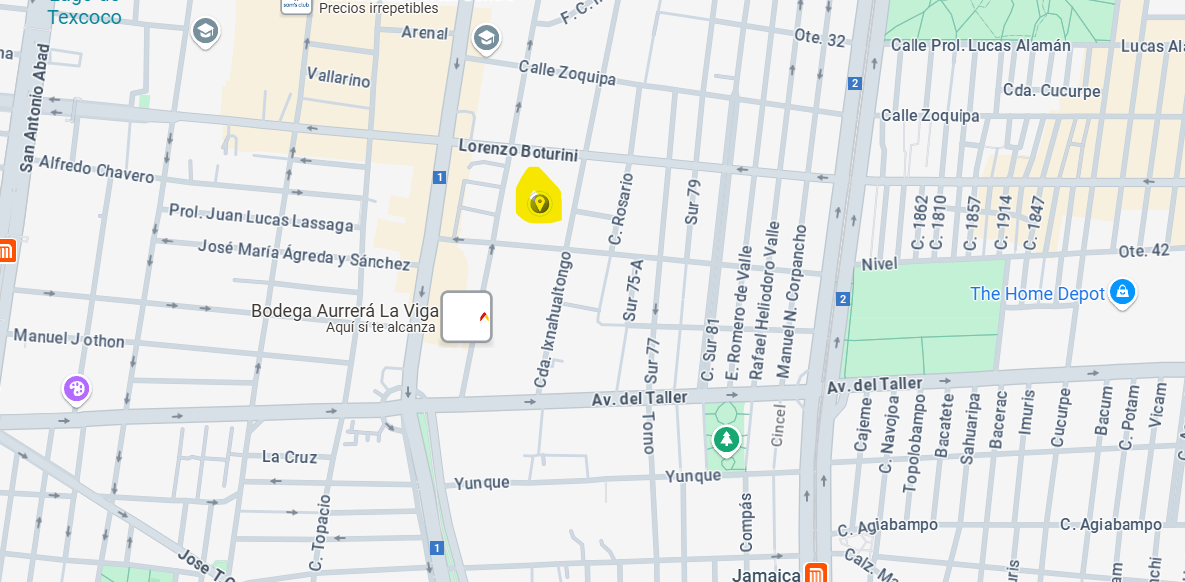Click the green tree park marker

tap(726, 439)
